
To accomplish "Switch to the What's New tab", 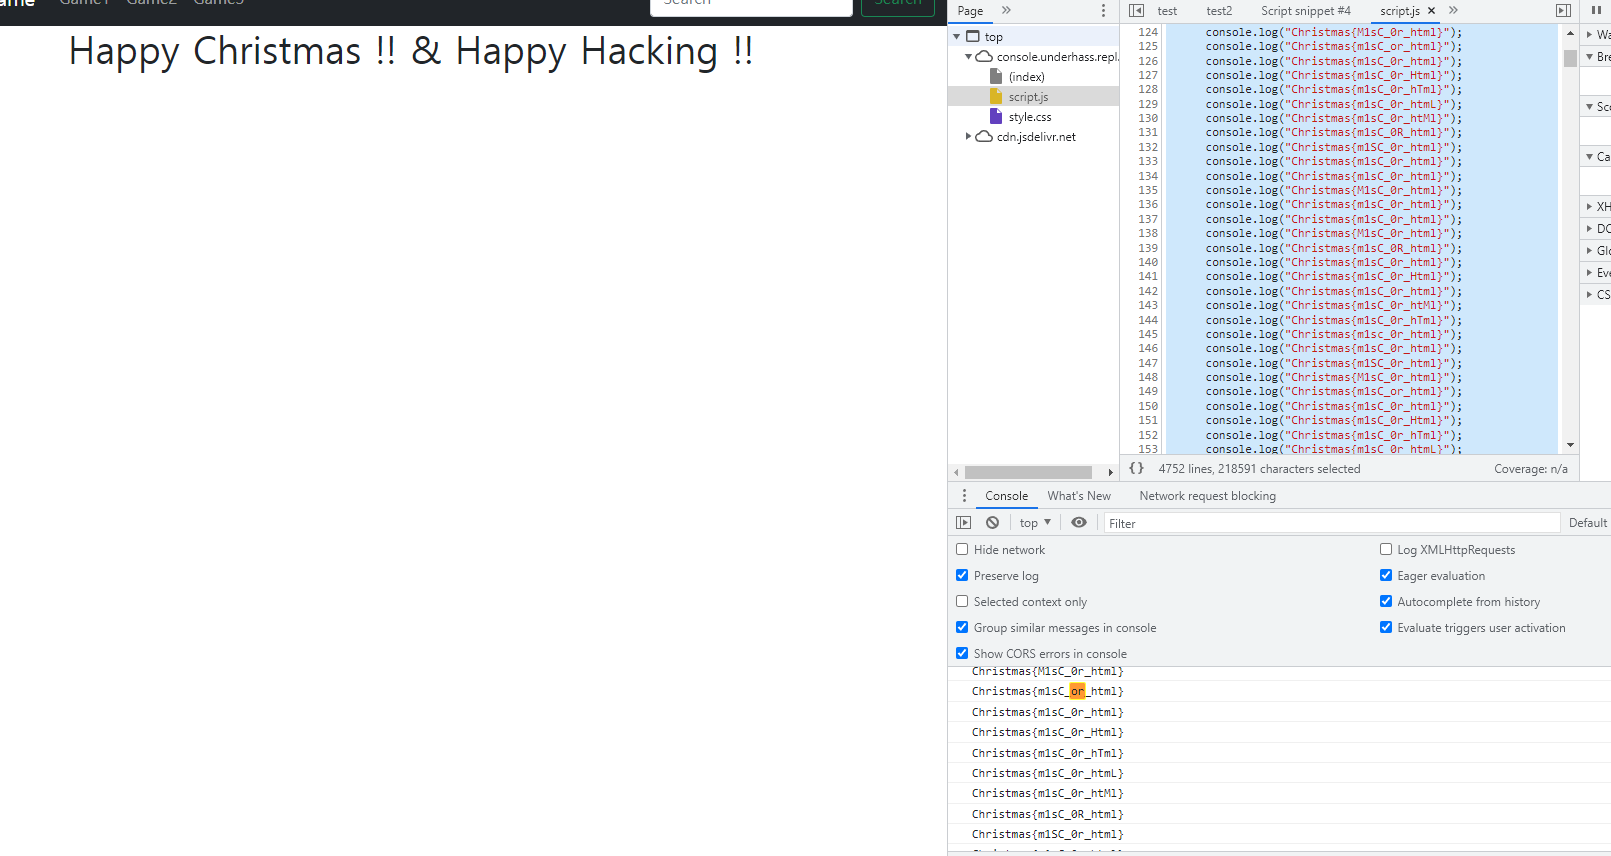I will coord(1079,496).
